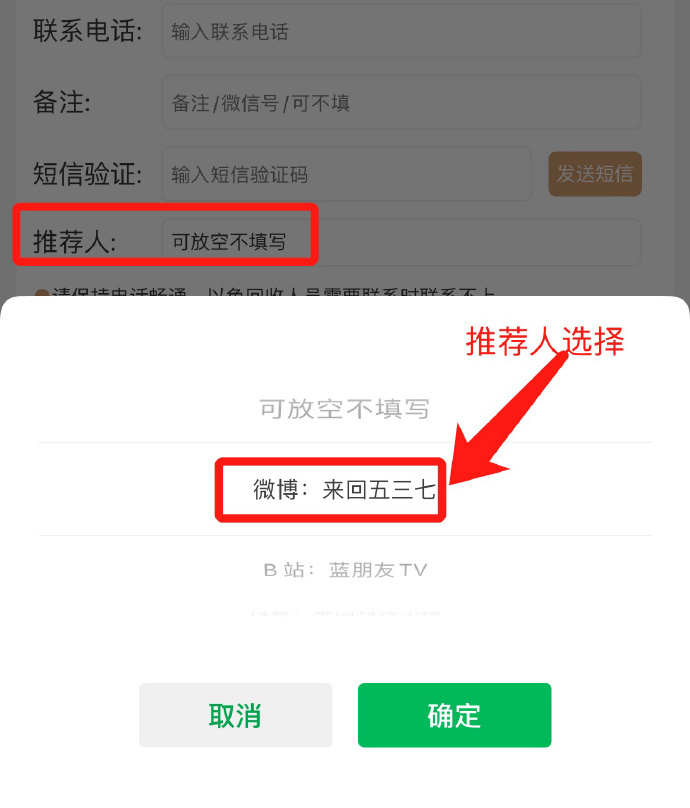Tap the 输入短信验证码 verification code field

(346, 174)
